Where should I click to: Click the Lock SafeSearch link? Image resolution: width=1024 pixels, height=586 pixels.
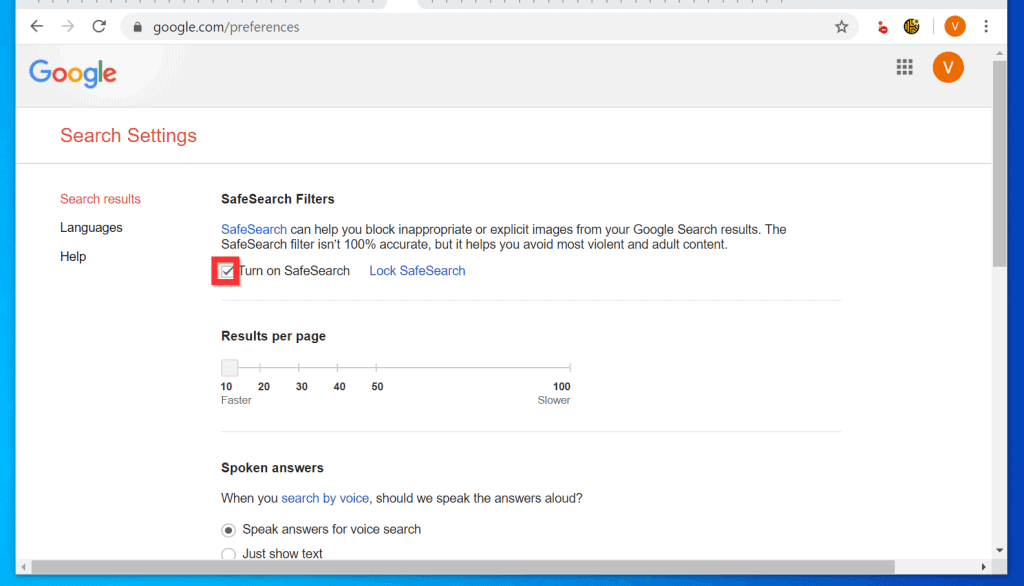(417, 271)
